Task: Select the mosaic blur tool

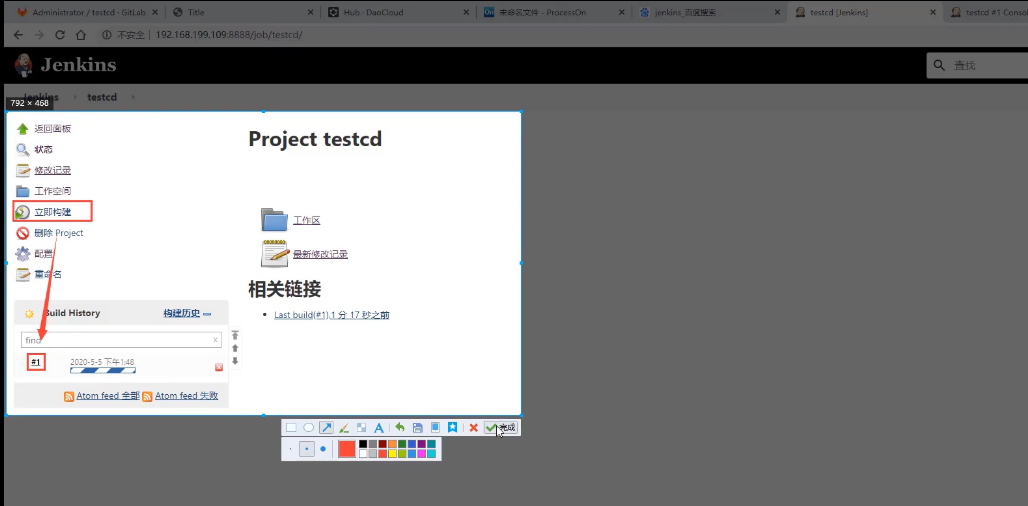Action: 361,427
